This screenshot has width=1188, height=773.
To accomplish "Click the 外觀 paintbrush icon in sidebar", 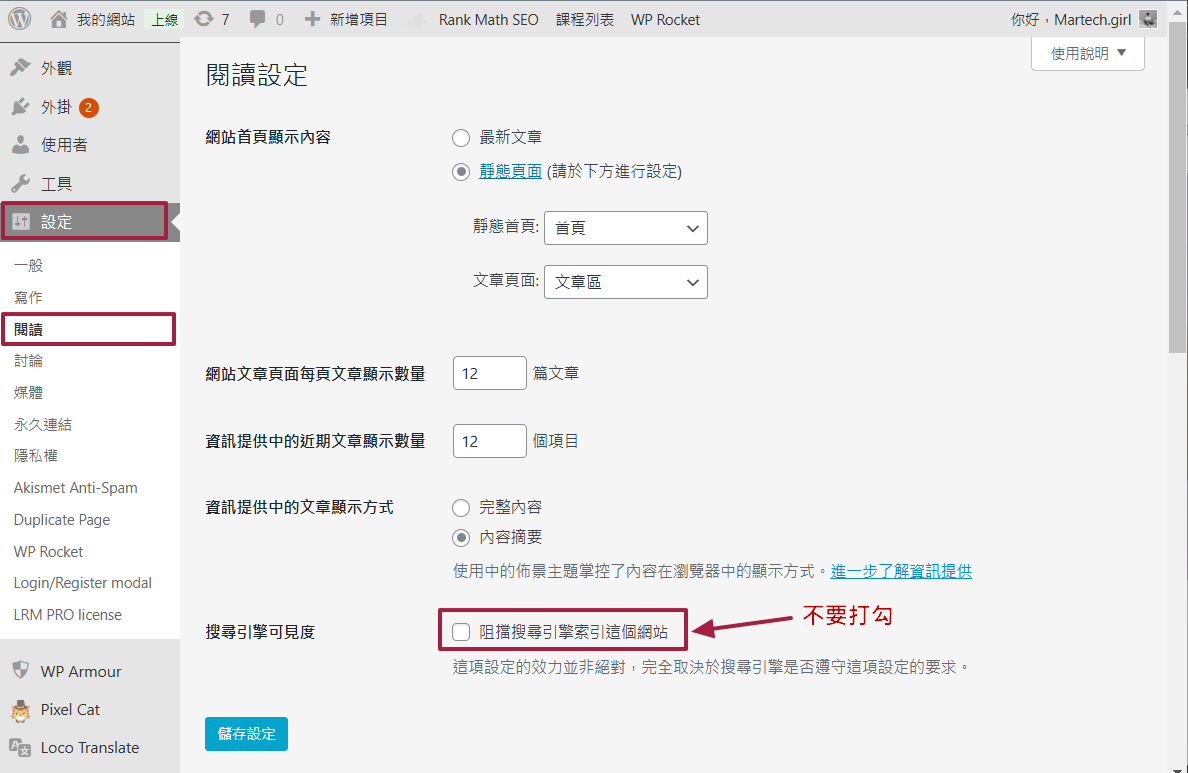I will tap(20, 68).
